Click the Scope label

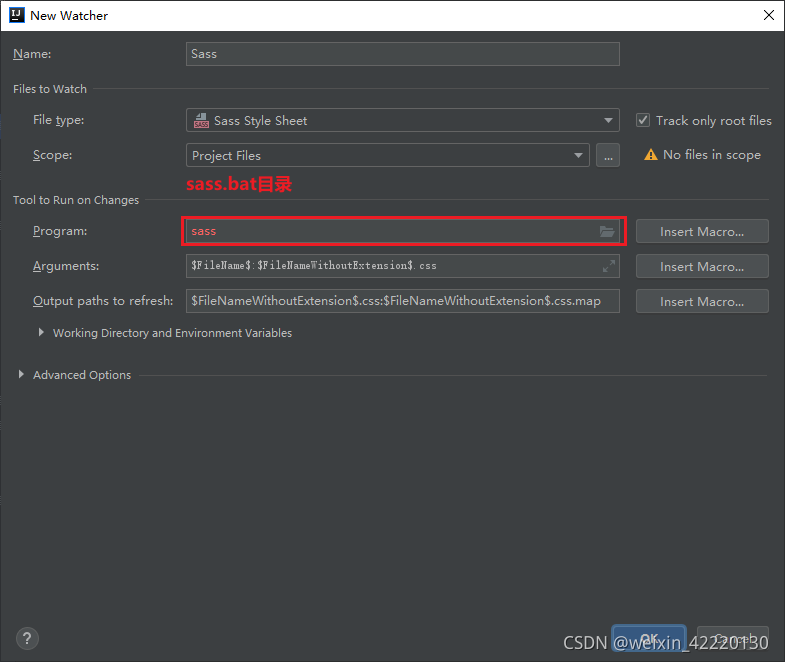[x=52, y=155]
